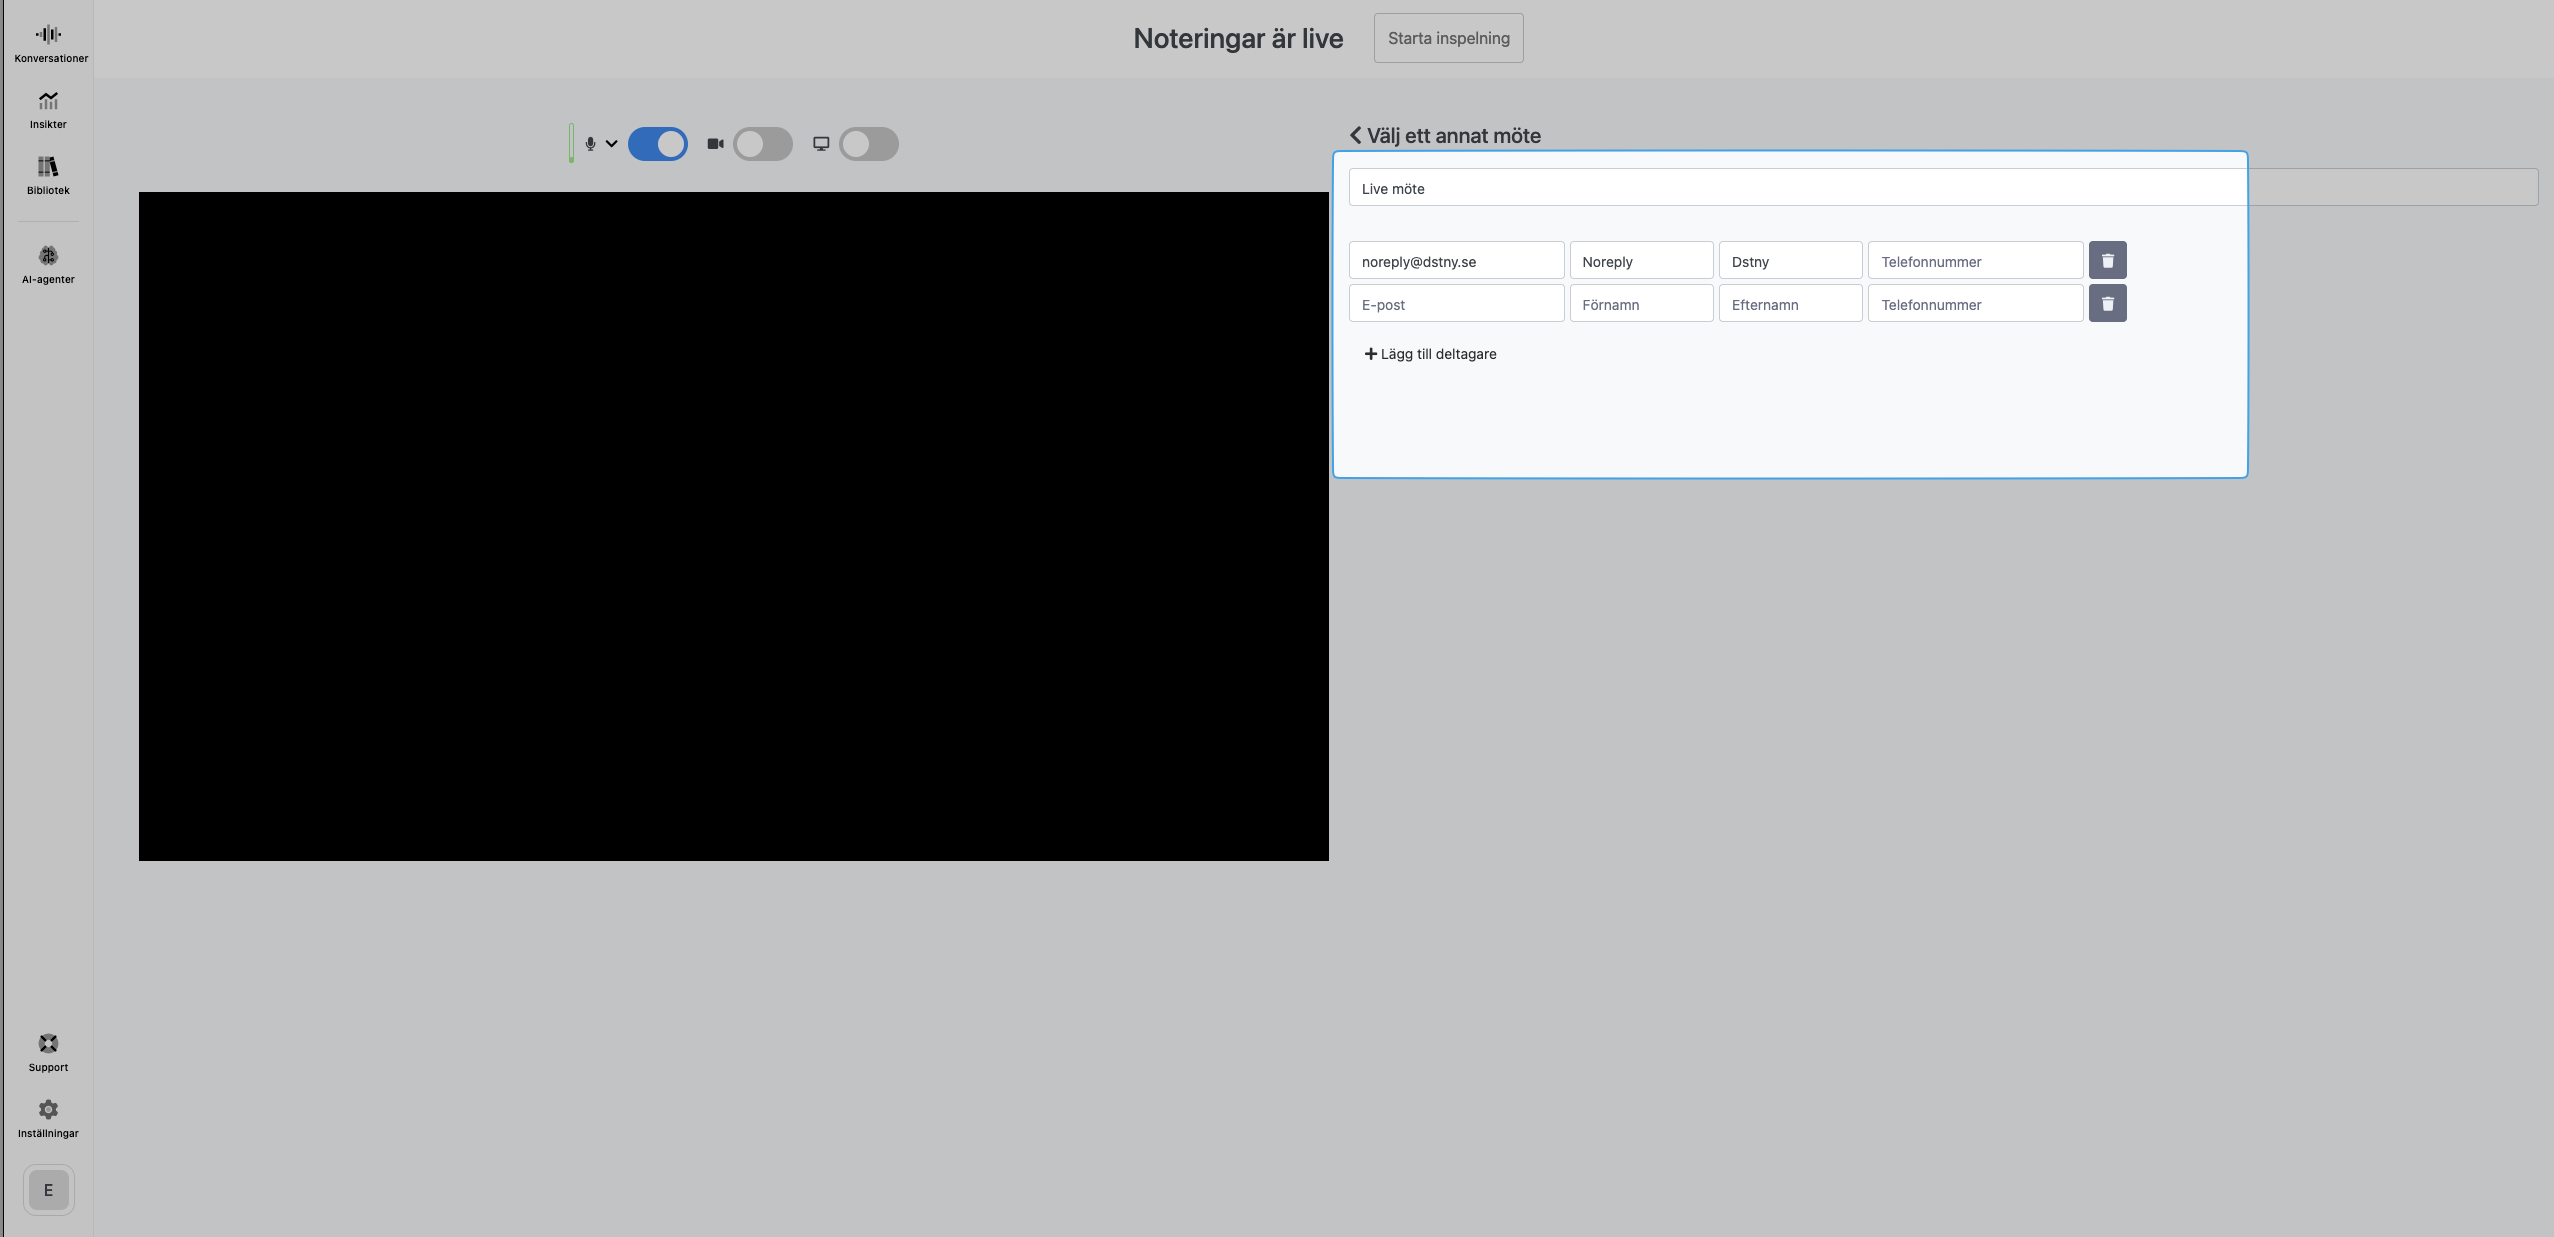Delete the noreply@dstny.se participant row

coord(2107,261)
